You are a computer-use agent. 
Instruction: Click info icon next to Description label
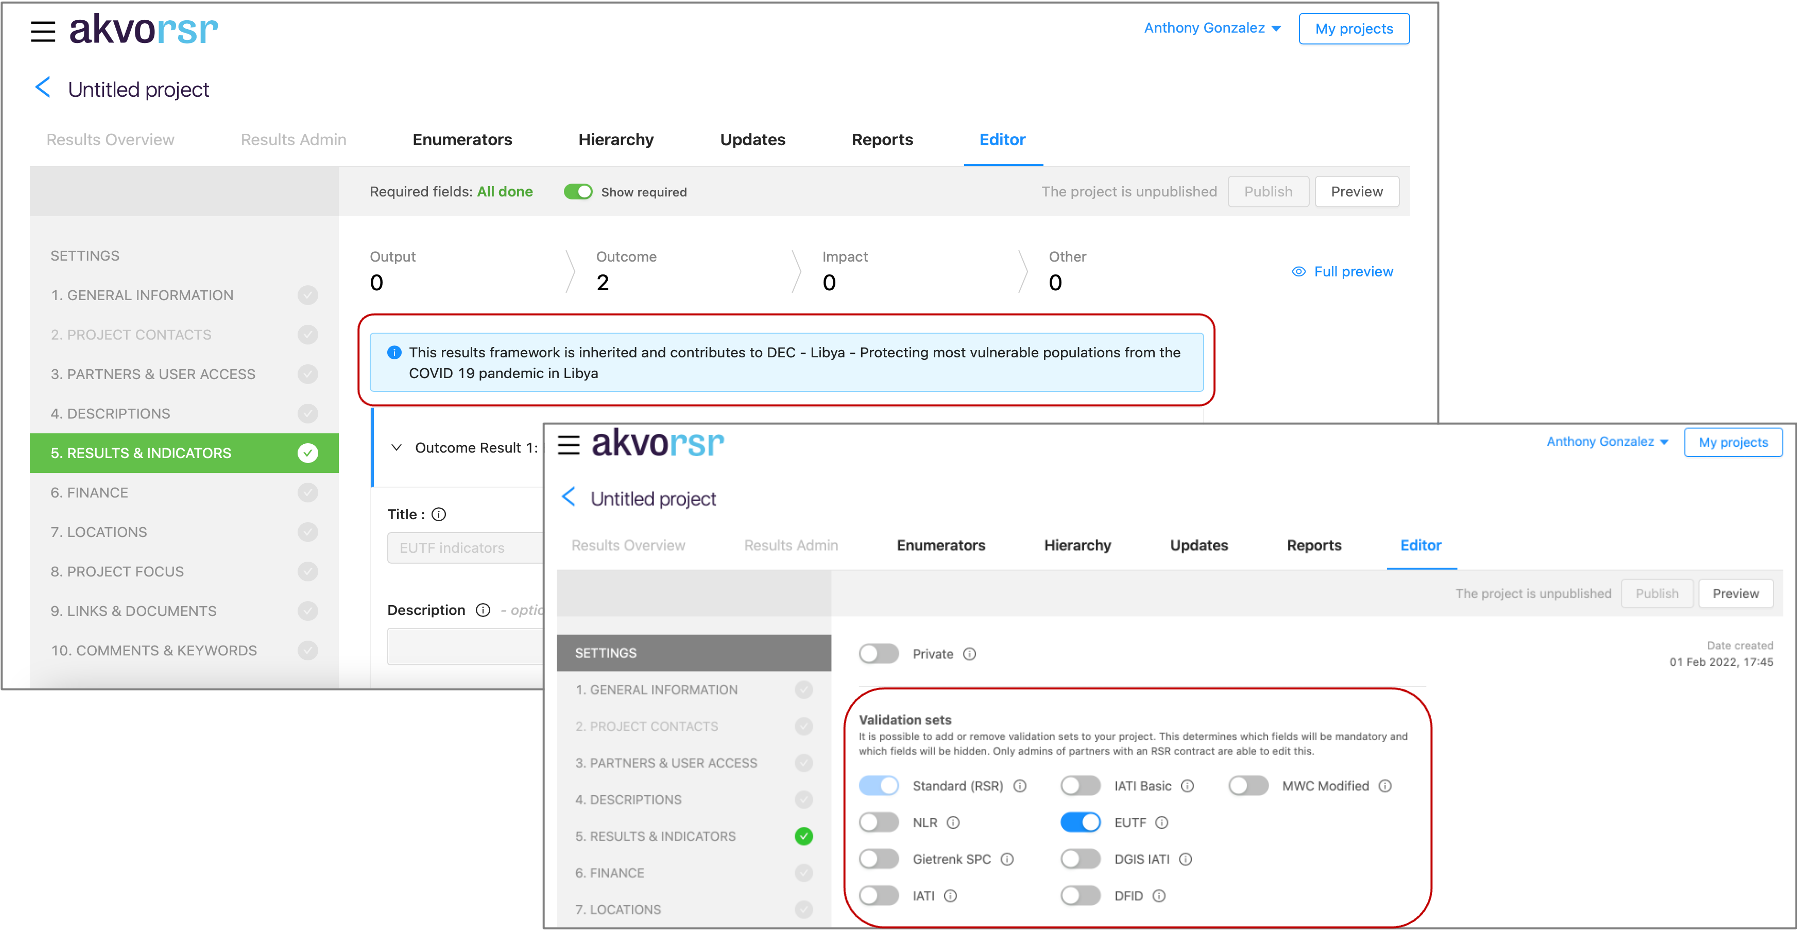pyautogui.click(x=483, y=610)
